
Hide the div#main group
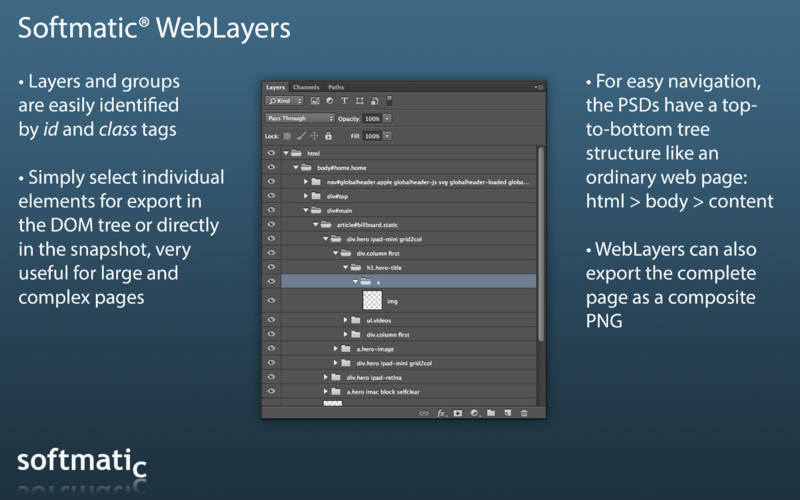point(271,210)
